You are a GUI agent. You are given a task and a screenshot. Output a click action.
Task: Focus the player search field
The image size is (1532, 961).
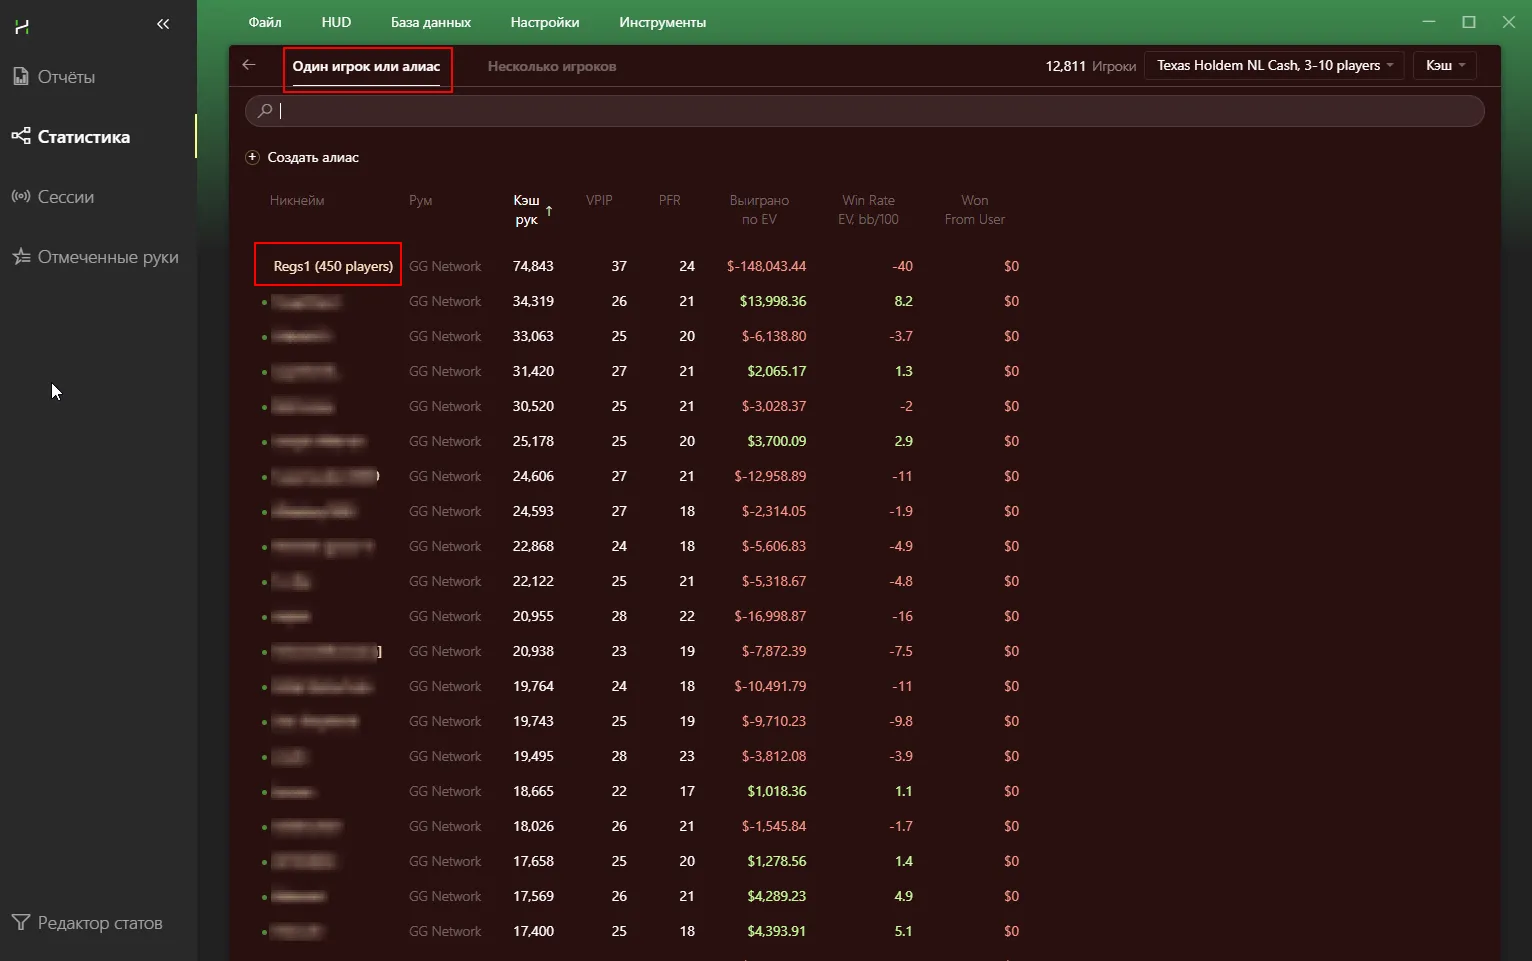coord(864,111)
